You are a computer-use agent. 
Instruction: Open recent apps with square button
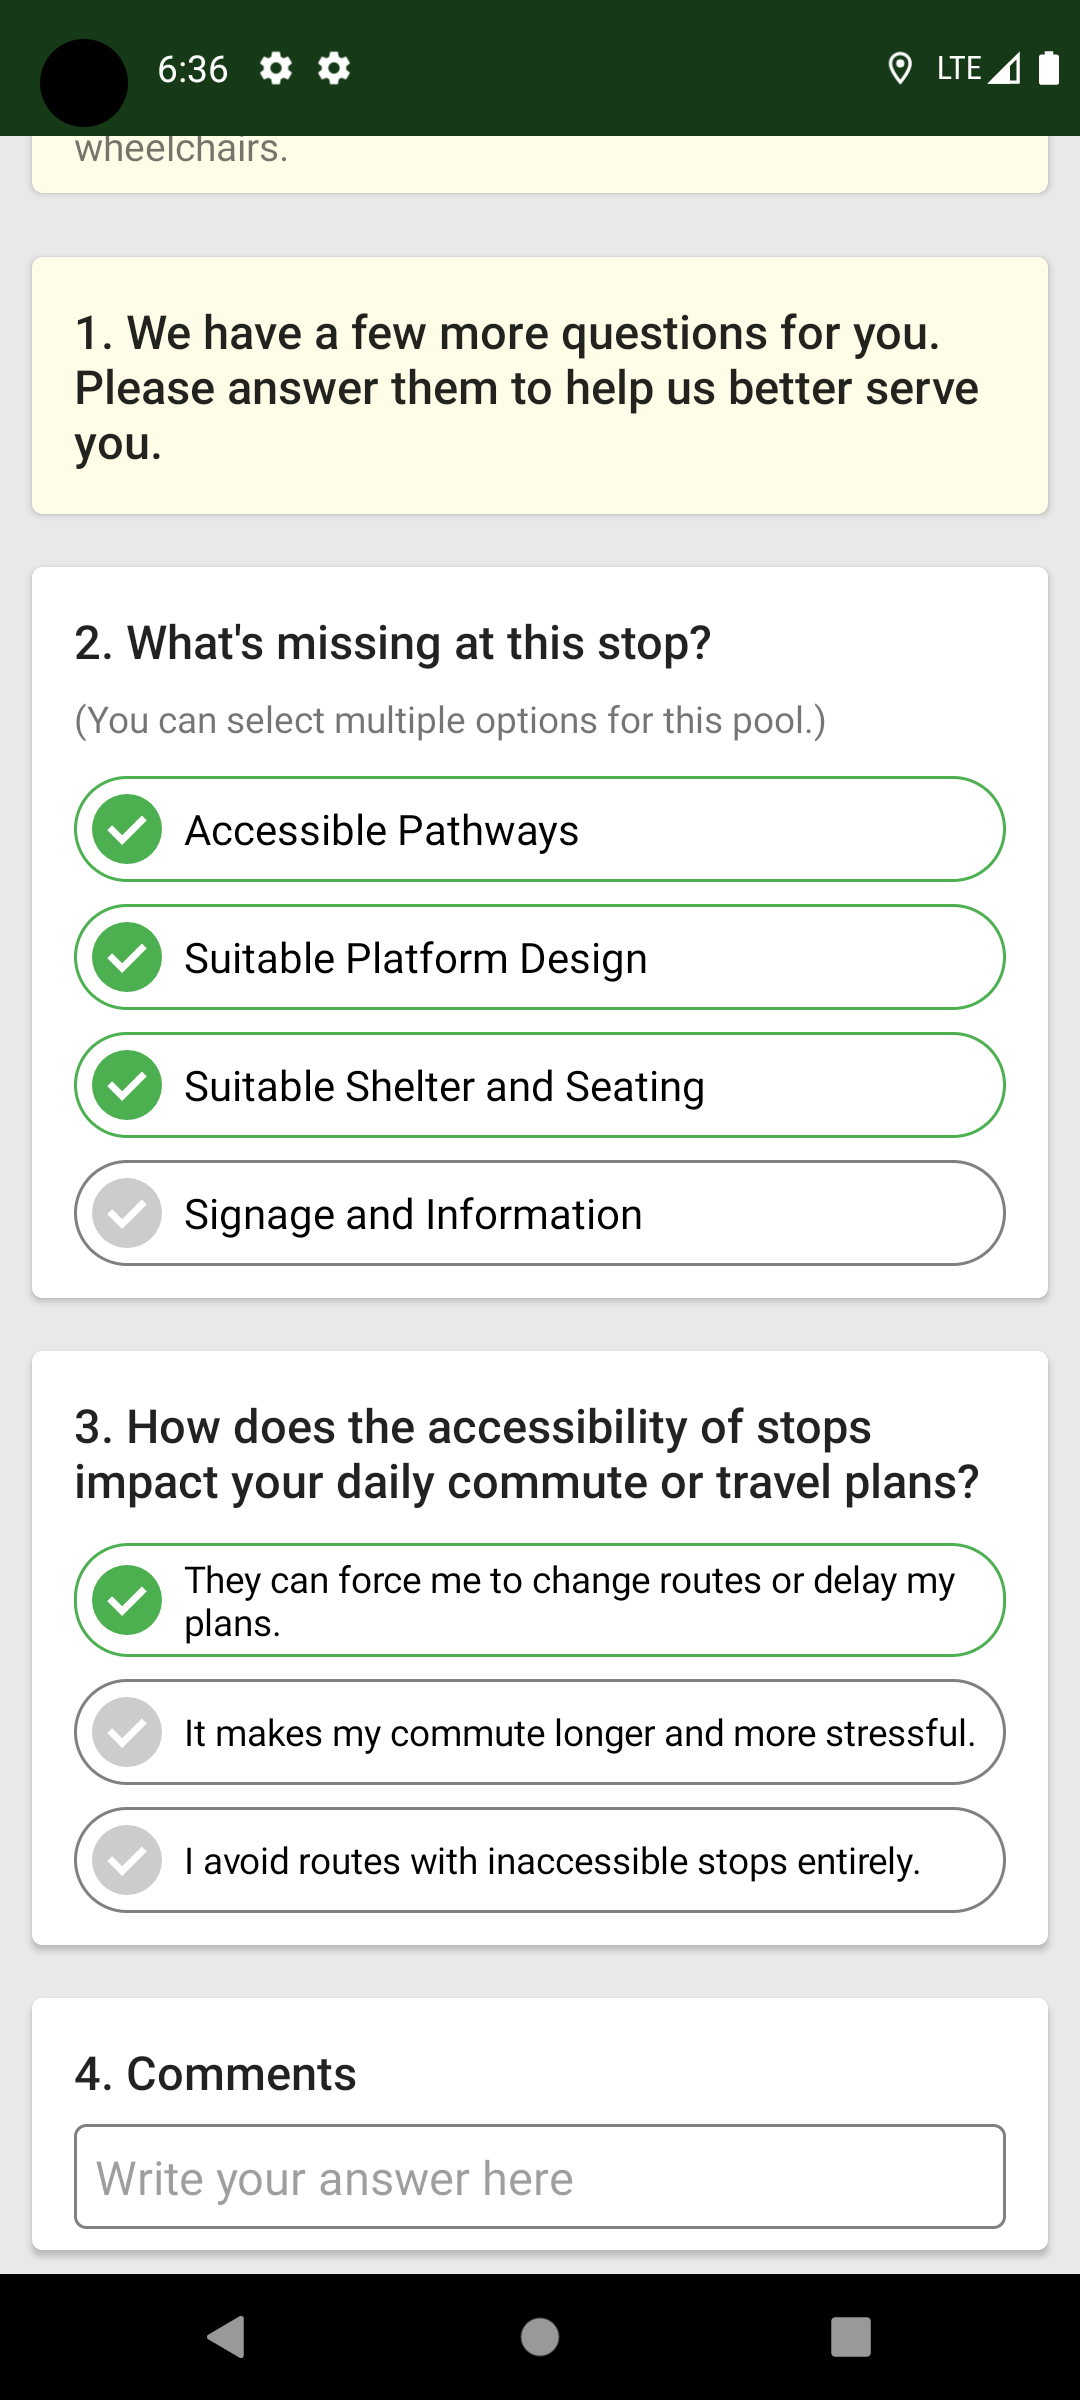[x=850, y=2337]
